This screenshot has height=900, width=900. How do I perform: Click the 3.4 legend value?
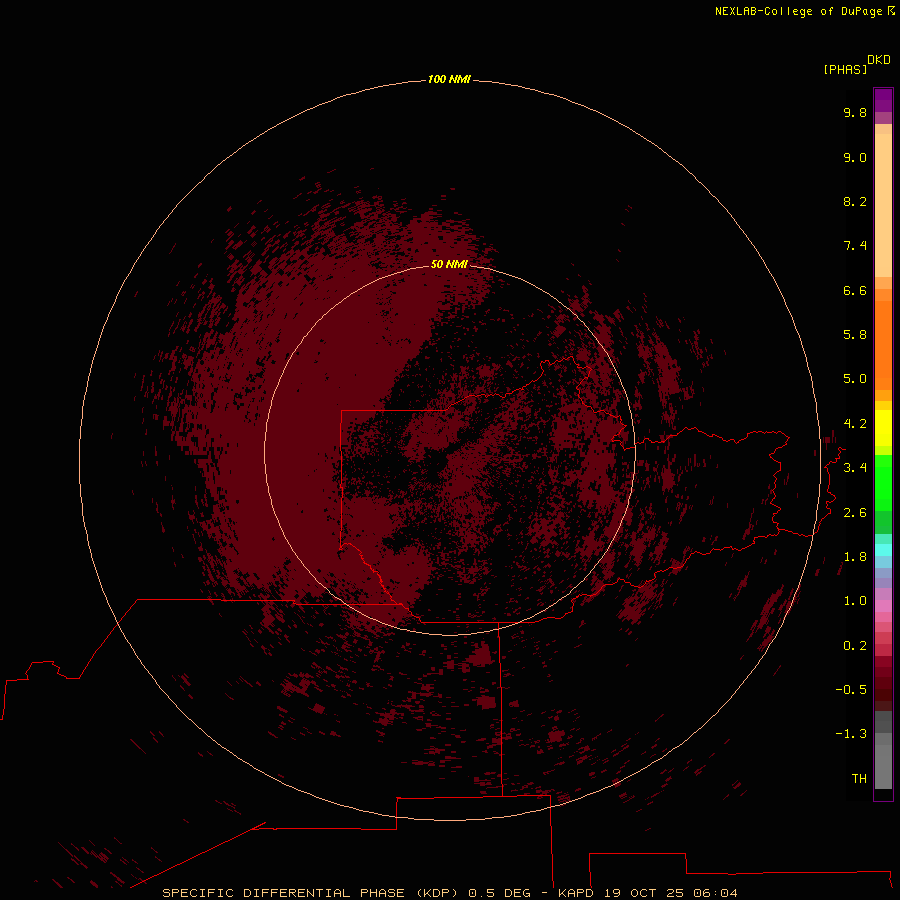click(x=855, y=468)
